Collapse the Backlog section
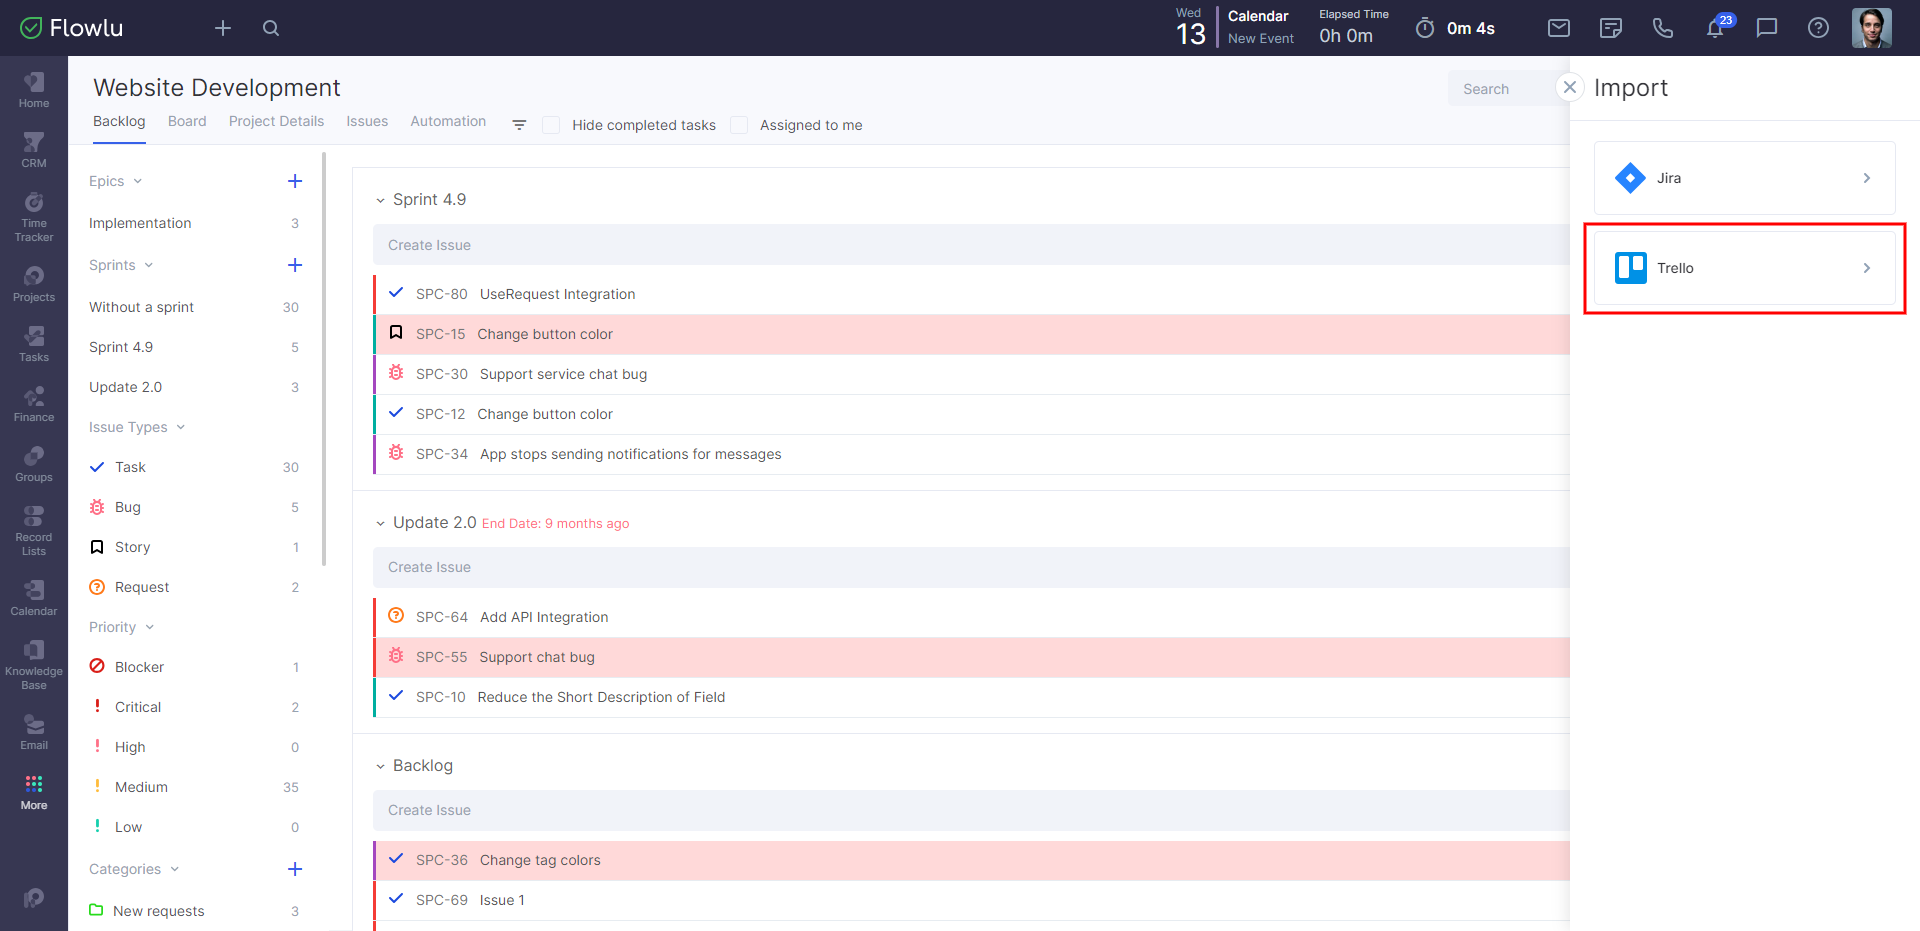Viewport: 1920px width, 931px height. click(x=380, y=766)
